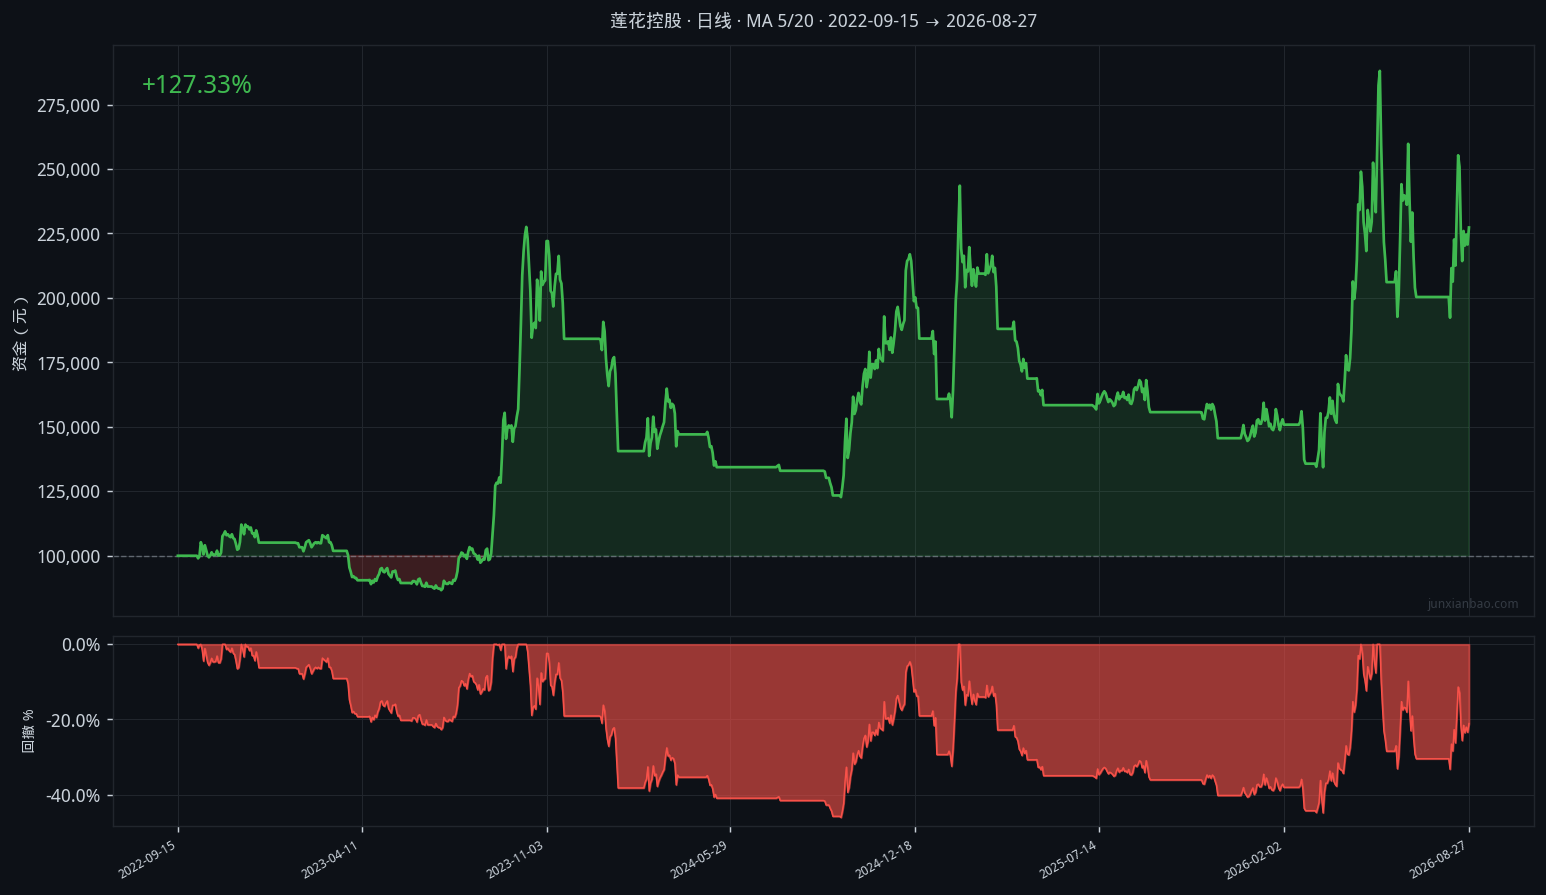Select the 2024-12-18 date tick label
The width and height of the screenshot is (1546, 895).
tap(885, 859)
